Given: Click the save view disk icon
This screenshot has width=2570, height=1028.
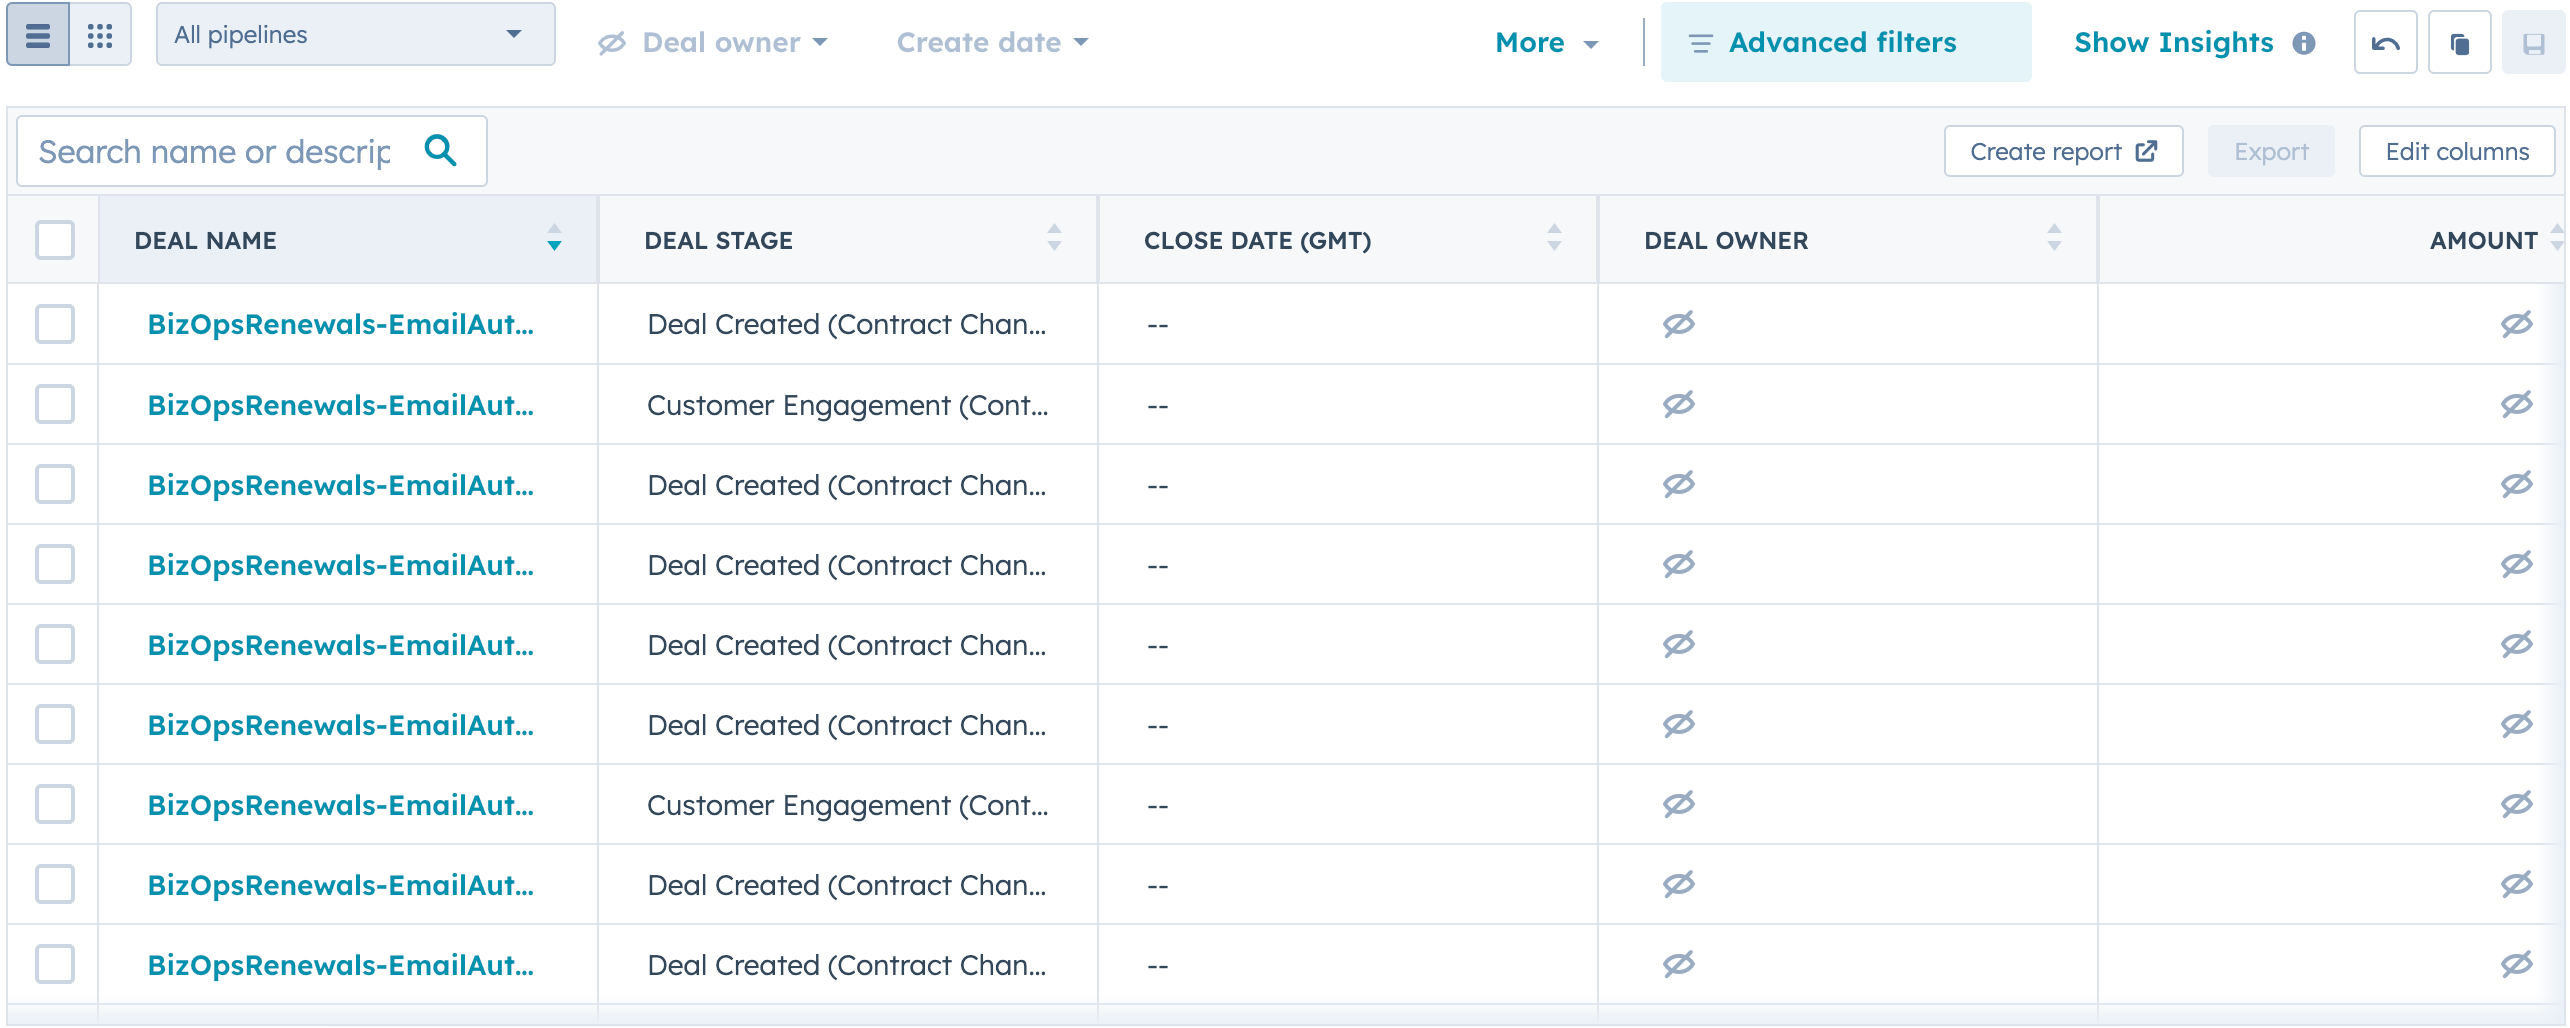Looking at the screenshot, I should (2532, 43).
